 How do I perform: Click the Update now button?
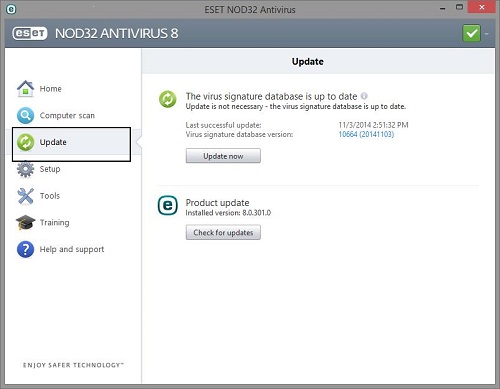coord(223,156)
